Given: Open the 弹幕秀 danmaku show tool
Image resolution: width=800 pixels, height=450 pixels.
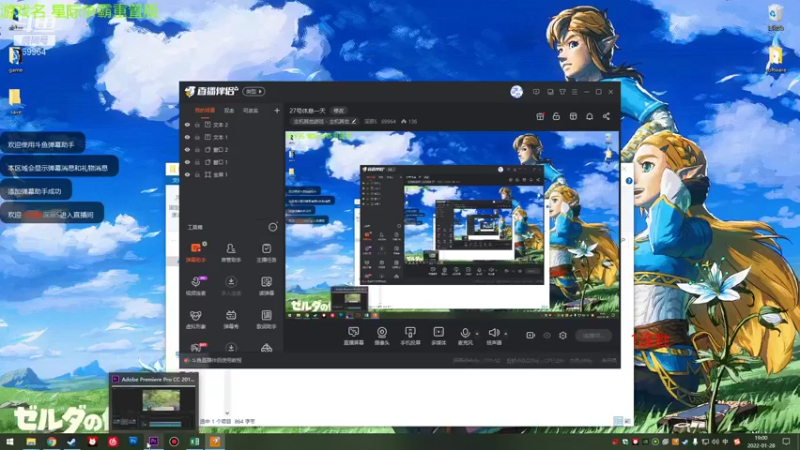Looking at the screenshot, I should (231, 319).
